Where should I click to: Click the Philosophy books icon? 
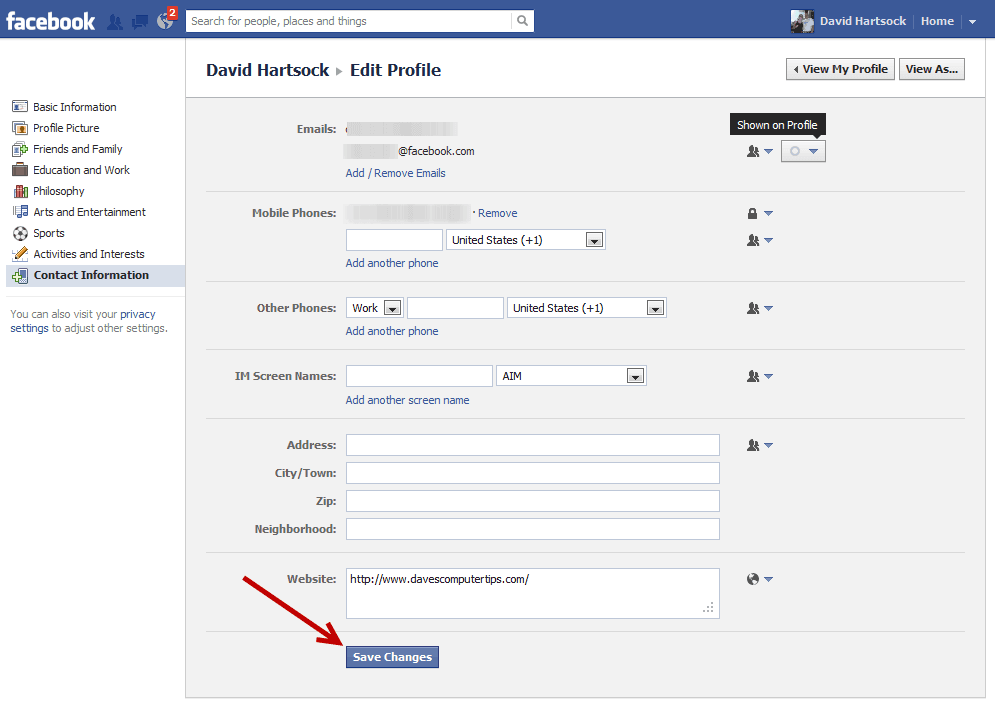[x=20, y=191]
